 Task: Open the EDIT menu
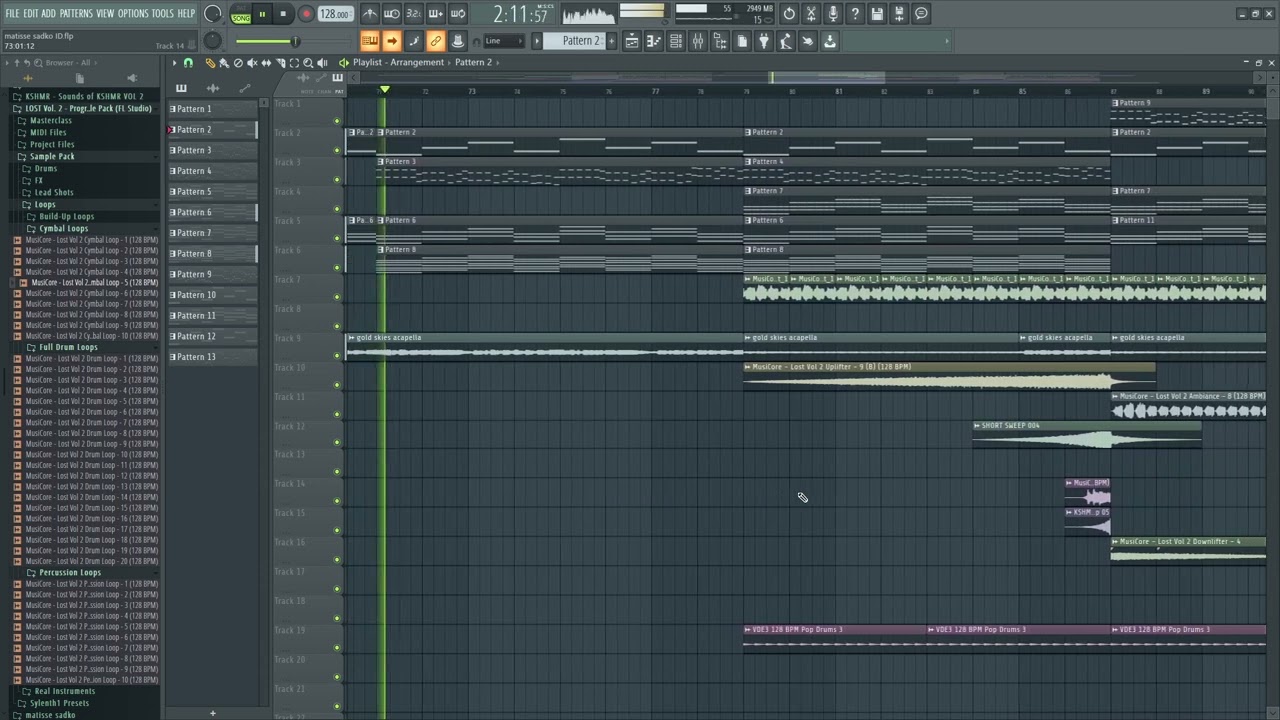pyautogui.click(x=31, y=13)
